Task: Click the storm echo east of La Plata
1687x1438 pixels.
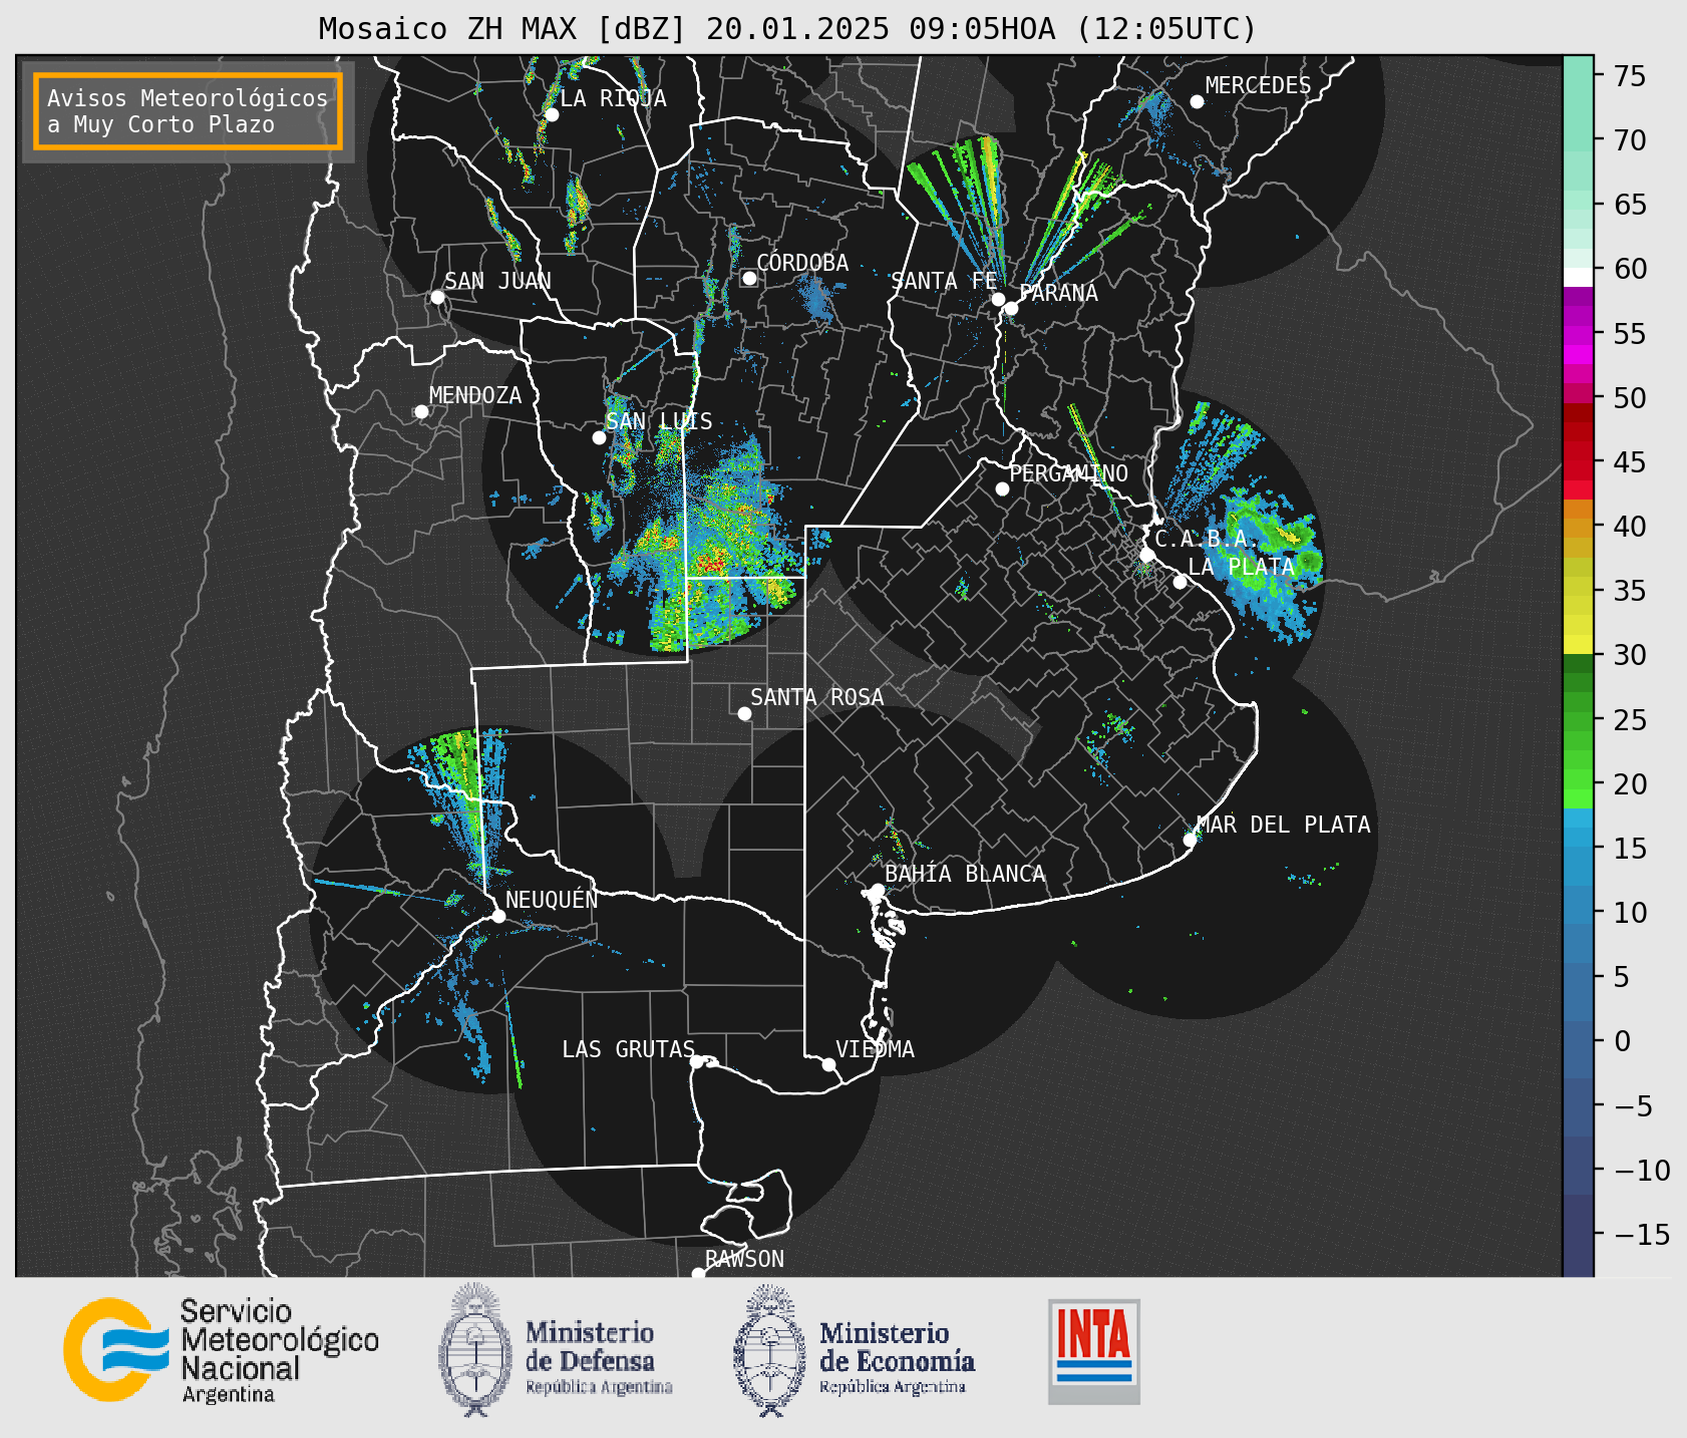Action: click(x=1265, y=560)
